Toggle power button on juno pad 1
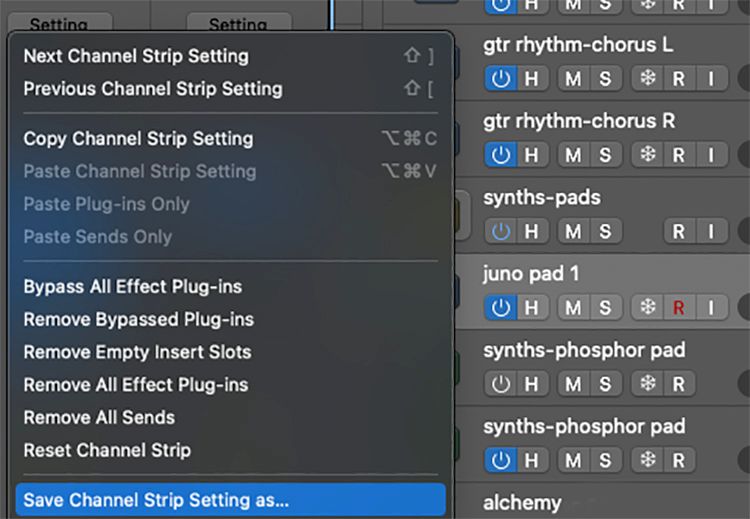 coord(500,307)
